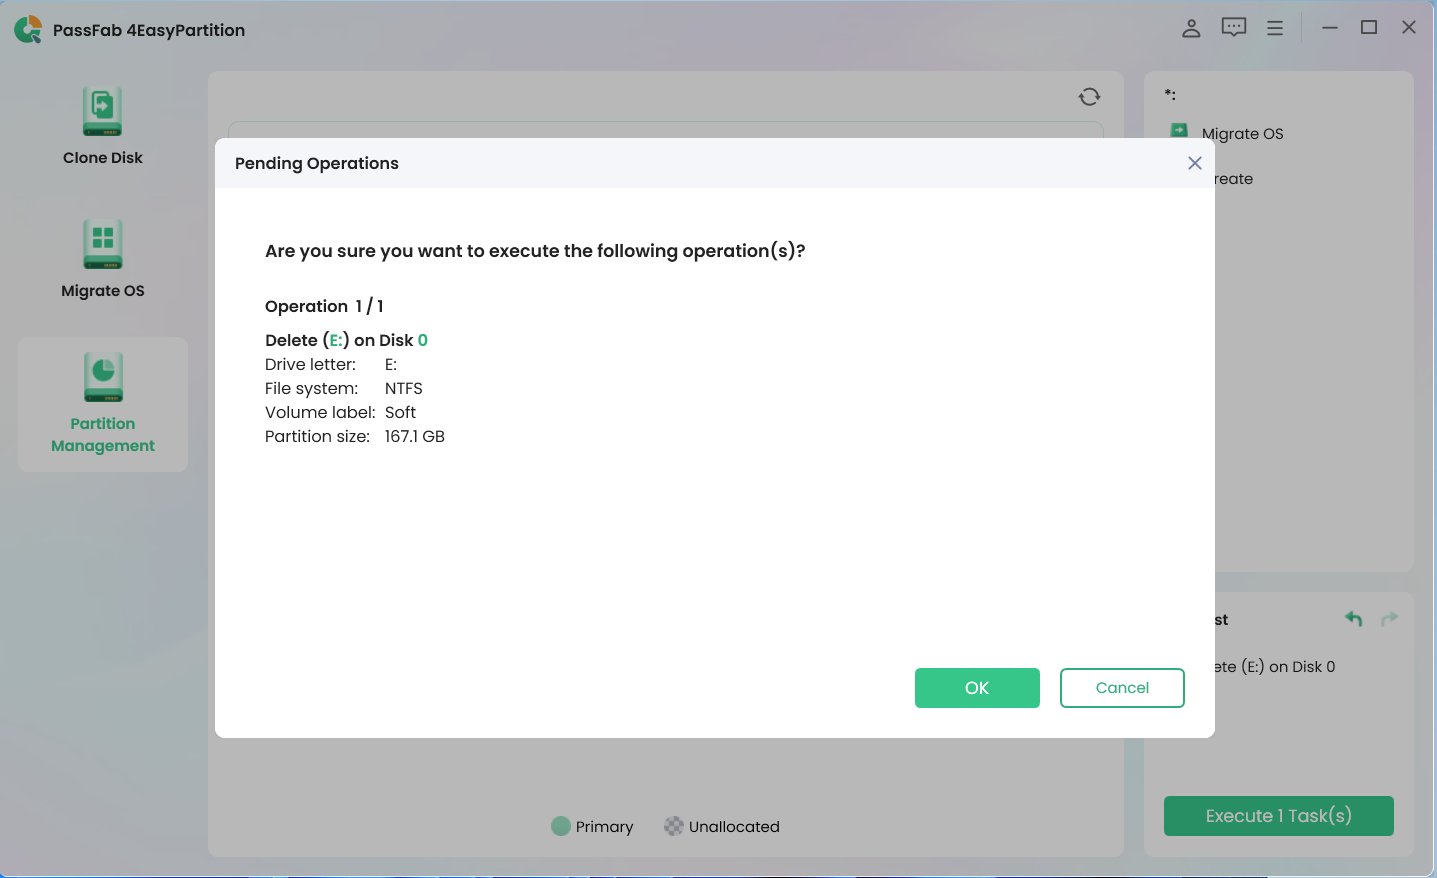Click Execute 1 Task(s)
The image size is (1437, 878).
1278,816
